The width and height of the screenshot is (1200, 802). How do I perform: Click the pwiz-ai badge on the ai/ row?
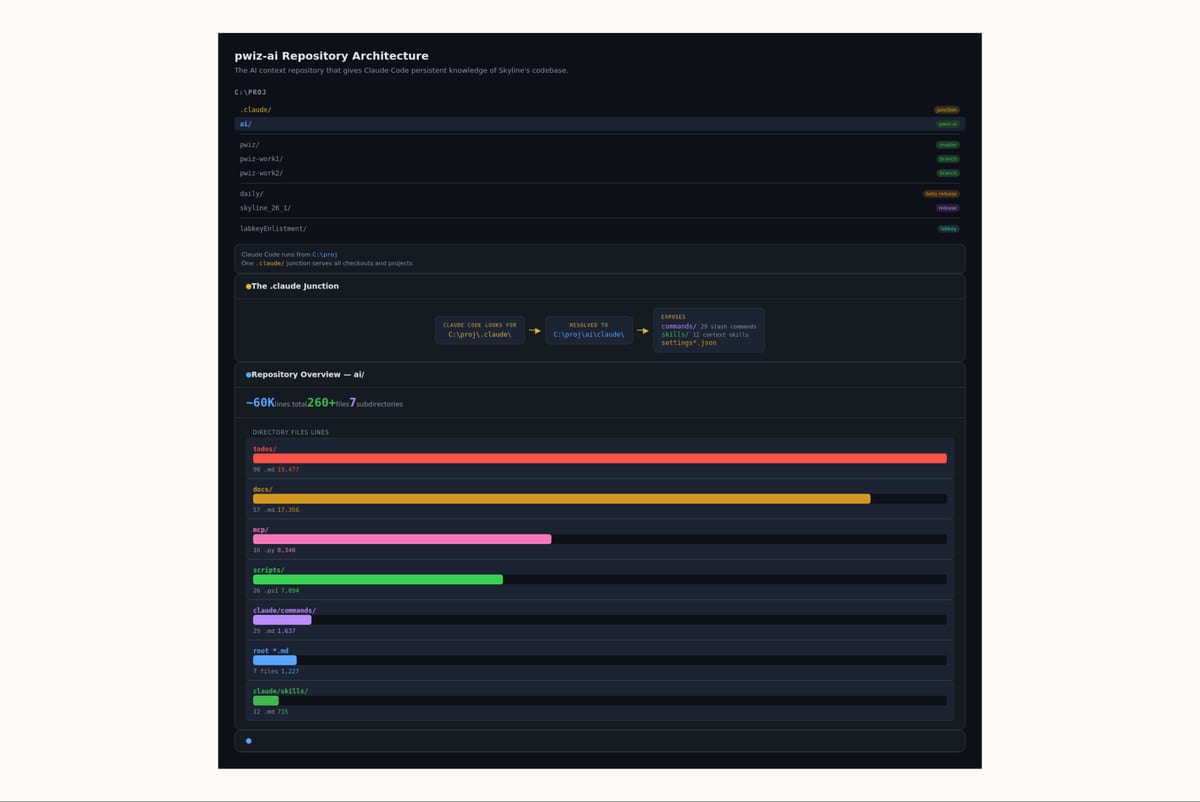(947, 124)
